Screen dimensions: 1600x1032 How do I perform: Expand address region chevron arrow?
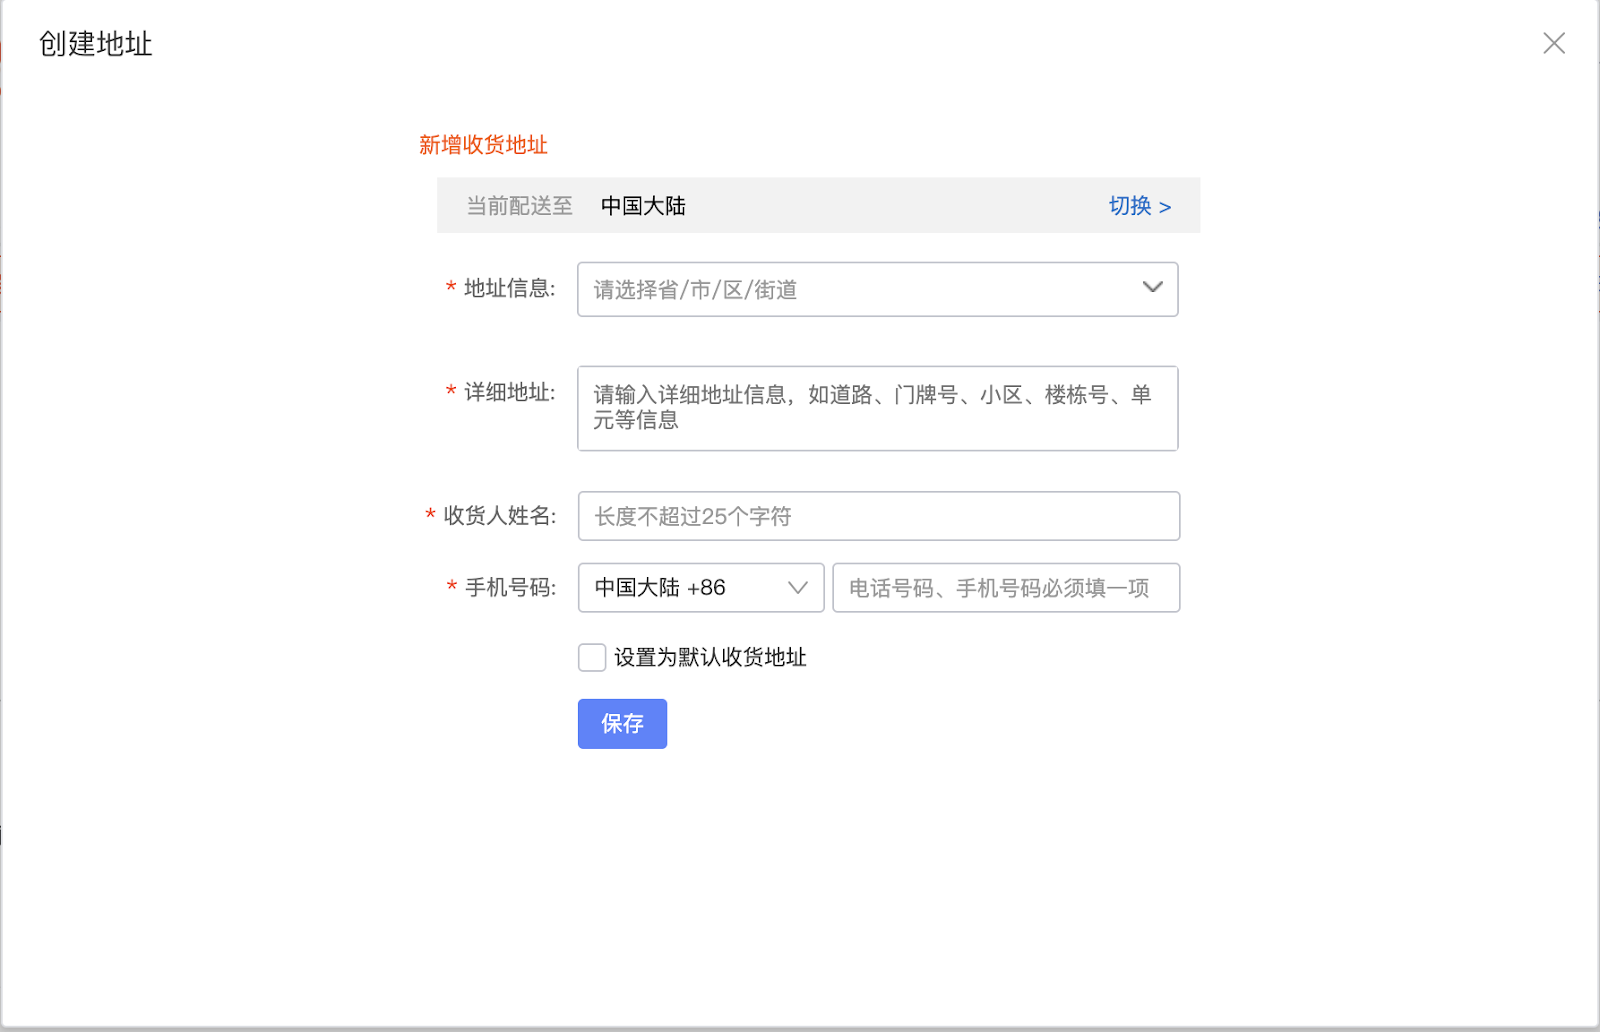point(1152,287)
